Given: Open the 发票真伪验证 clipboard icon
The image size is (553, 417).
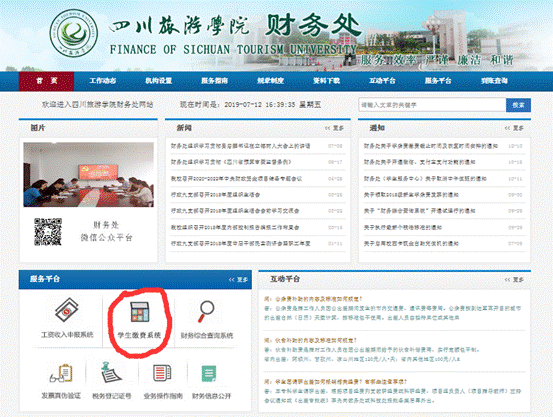Looking at the screenshot, I should [61, 374].
